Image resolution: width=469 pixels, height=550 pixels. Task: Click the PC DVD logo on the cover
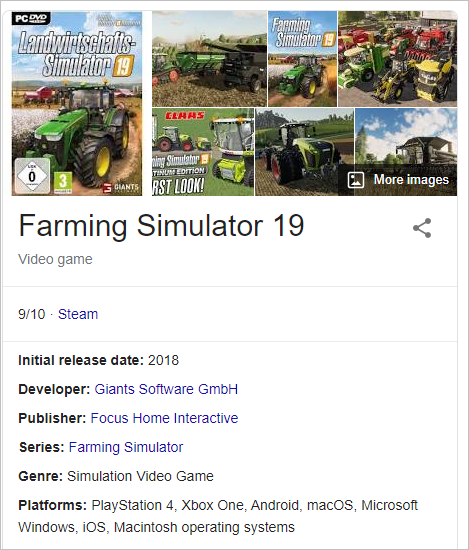[x=31, y=18]
